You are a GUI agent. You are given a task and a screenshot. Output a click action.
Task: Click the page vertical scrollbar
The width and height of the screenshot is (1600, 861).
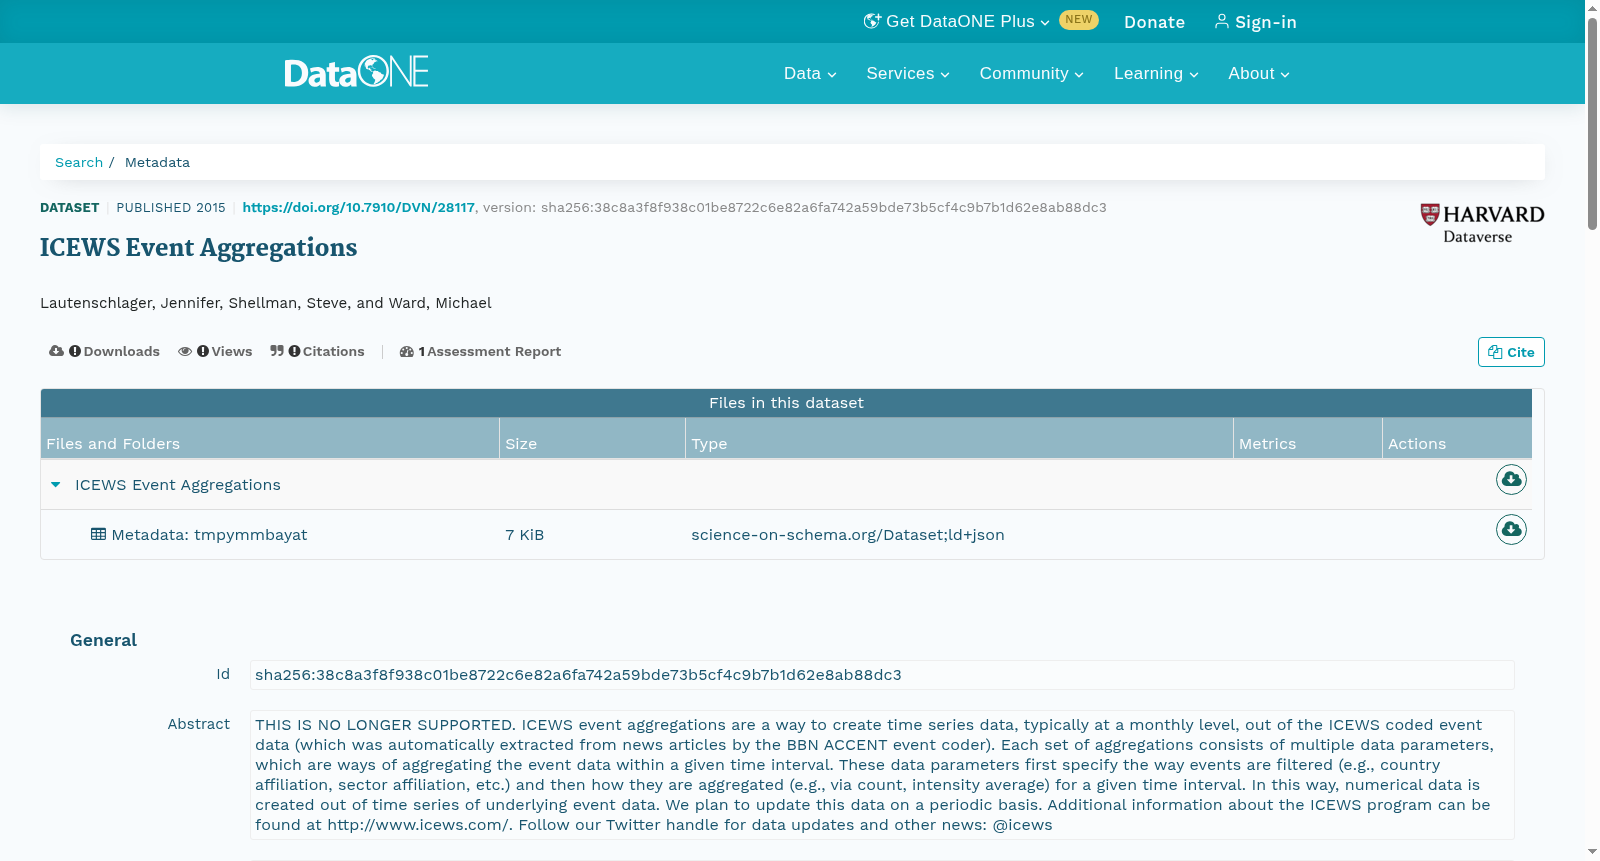click(1592, 124)
